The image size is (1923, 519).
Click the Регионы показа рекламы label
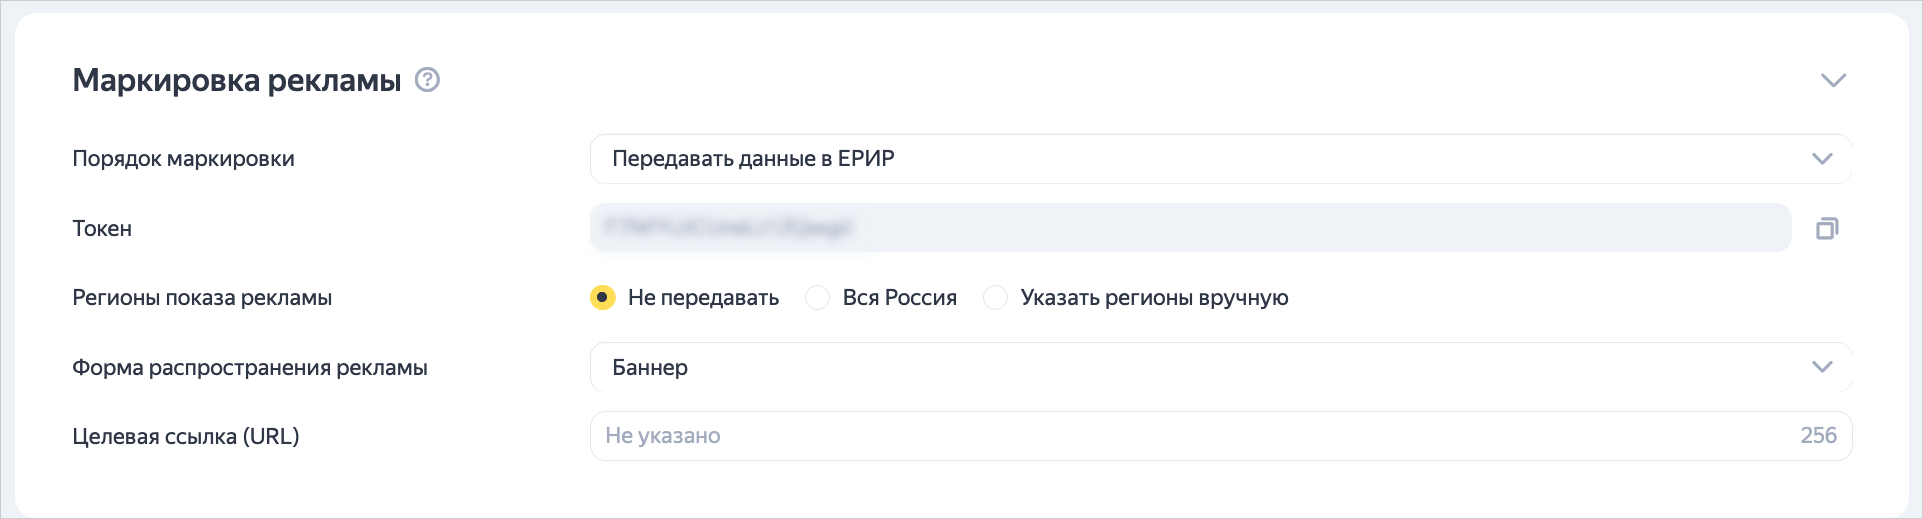202,298
